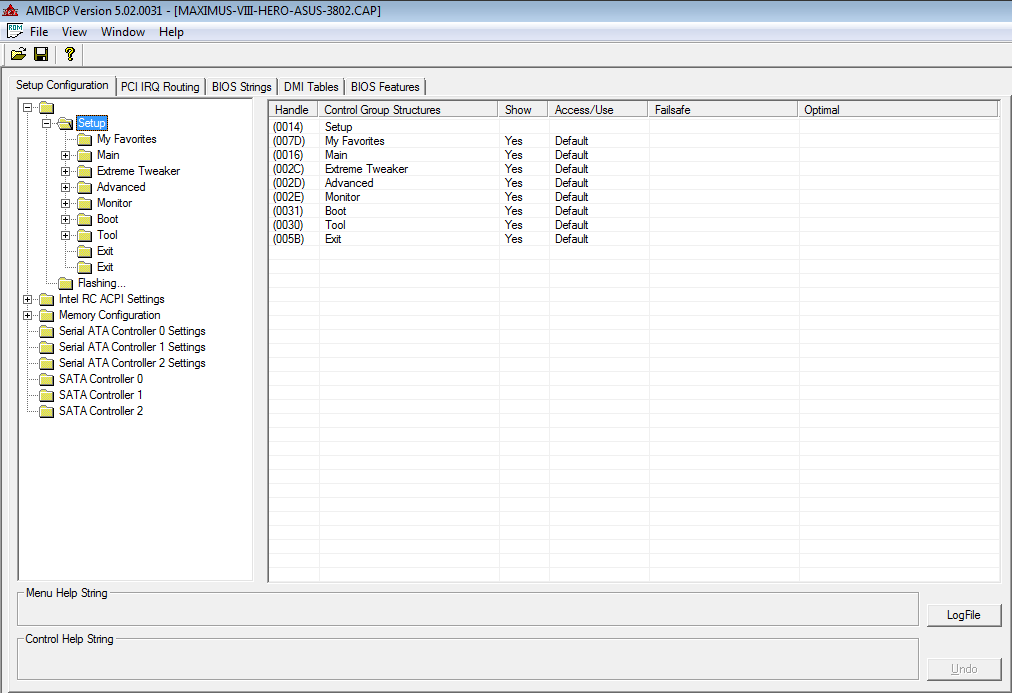The image size is (1012, 693).
Task: Click the My Favorites folder icon
Action: tap(84, 139)
